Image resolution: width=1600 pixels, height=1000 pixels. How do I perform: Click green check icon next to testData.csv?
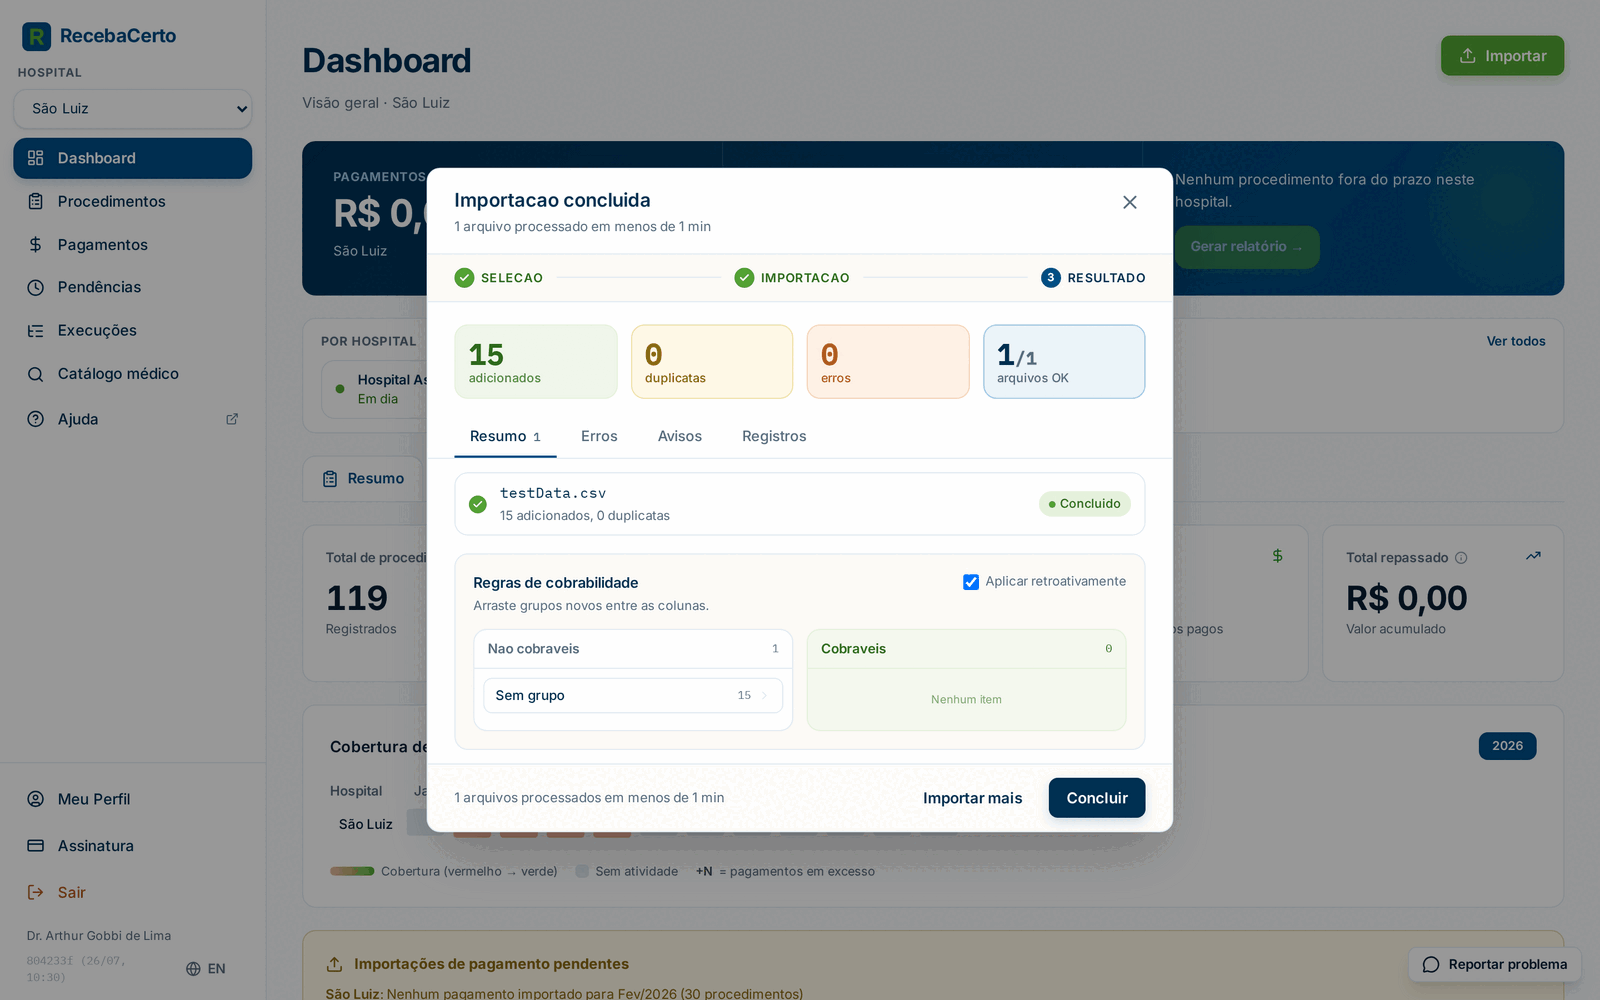(x=478, y=504)
